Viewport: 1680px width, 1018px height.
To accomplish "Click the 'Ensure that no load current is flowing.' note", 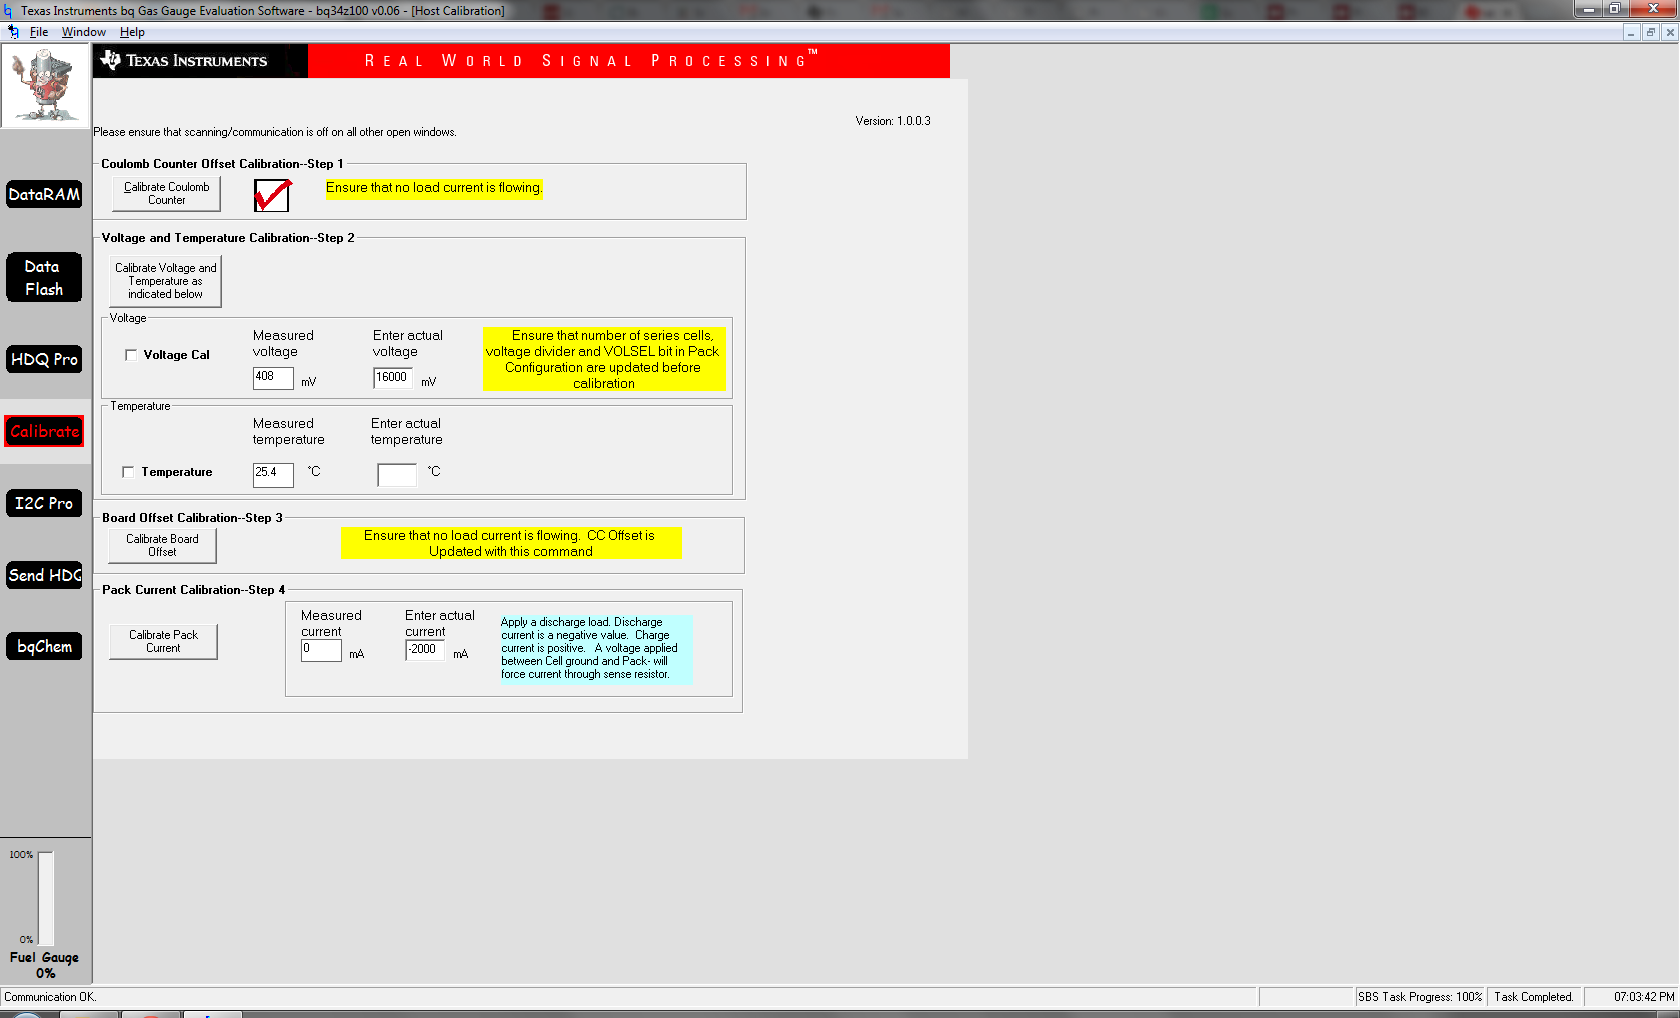I will point(434,188).
